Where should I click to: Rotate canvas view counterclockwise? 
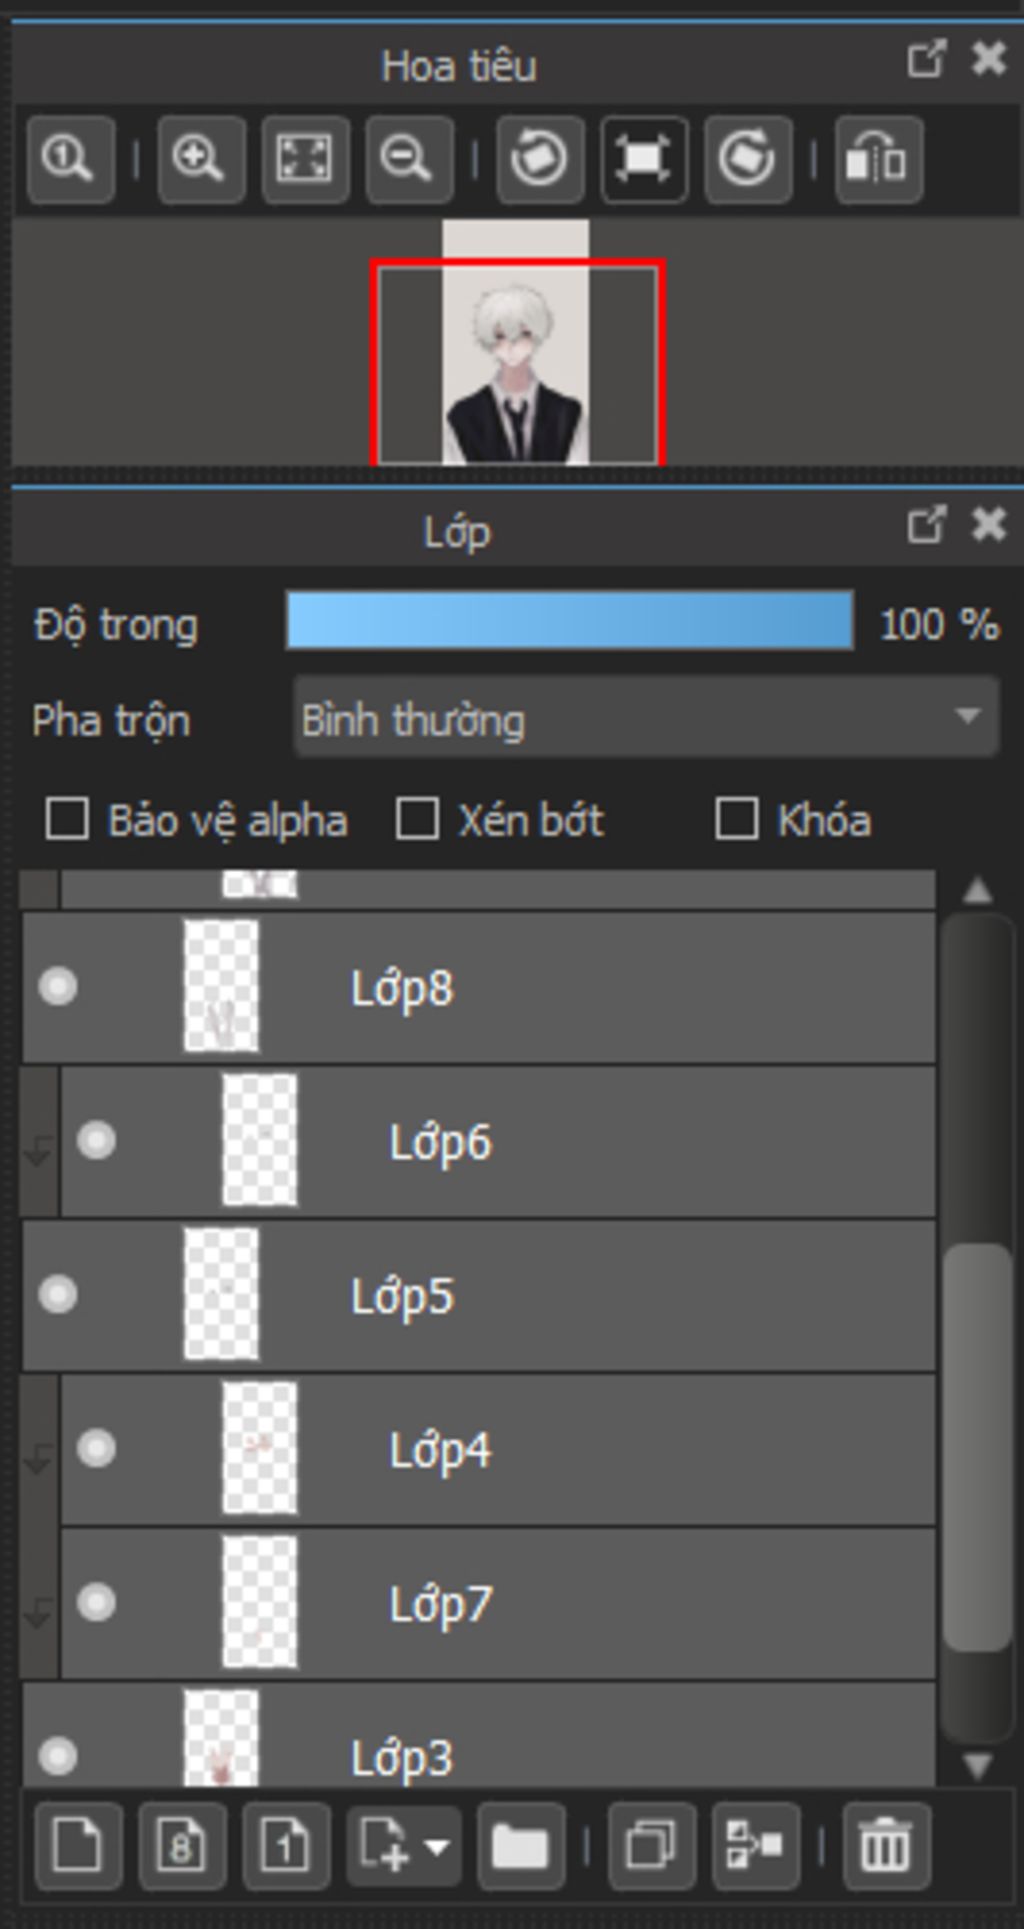[x=540, y=159]
